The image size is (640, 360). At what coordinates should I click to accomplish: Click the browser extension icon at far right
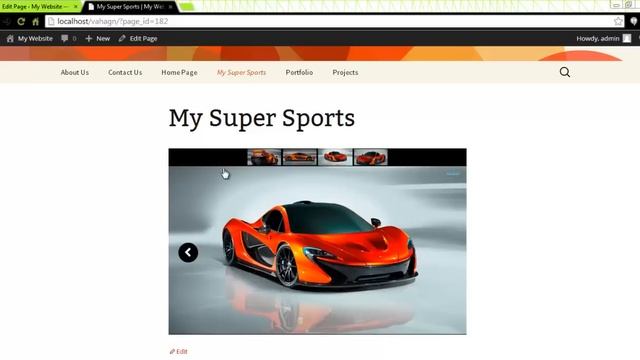click(634, 21)
